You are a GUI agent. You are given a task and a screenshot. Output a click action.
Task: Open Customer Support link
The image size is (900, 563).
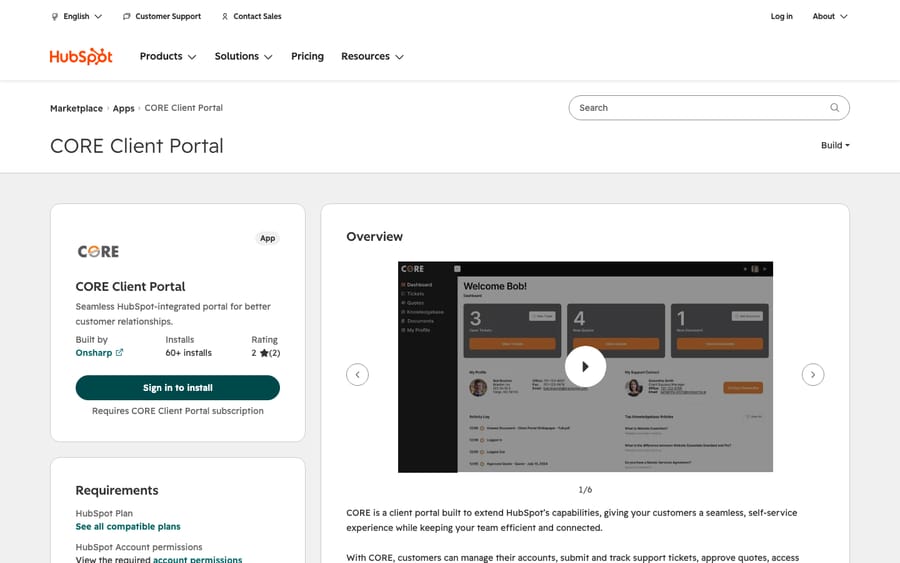[168, 17]
